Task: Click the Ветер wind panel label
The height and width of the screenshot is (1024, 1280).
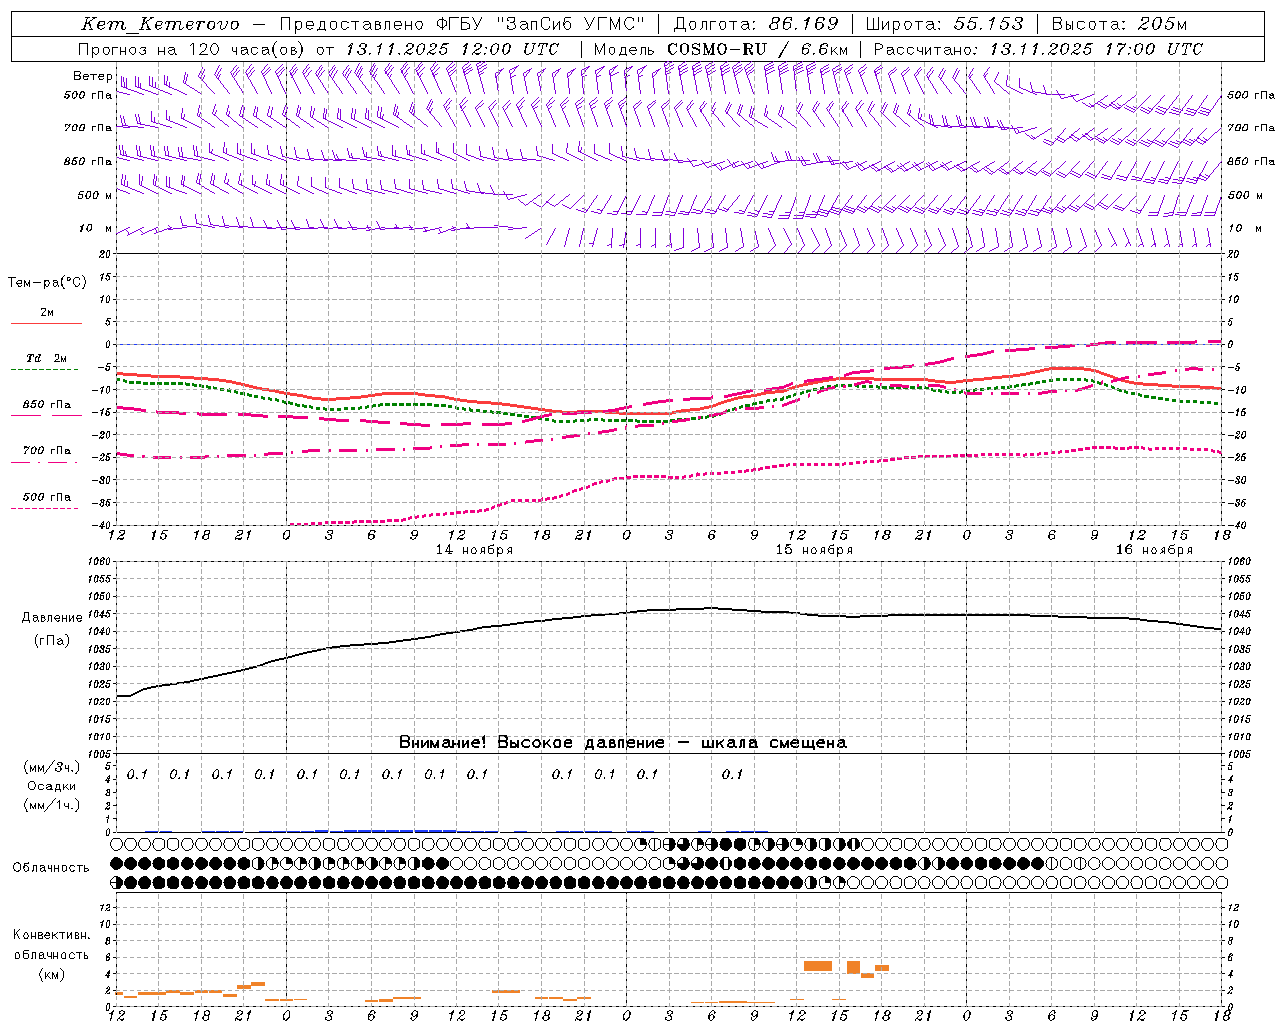Action: (x=92, y=76)
